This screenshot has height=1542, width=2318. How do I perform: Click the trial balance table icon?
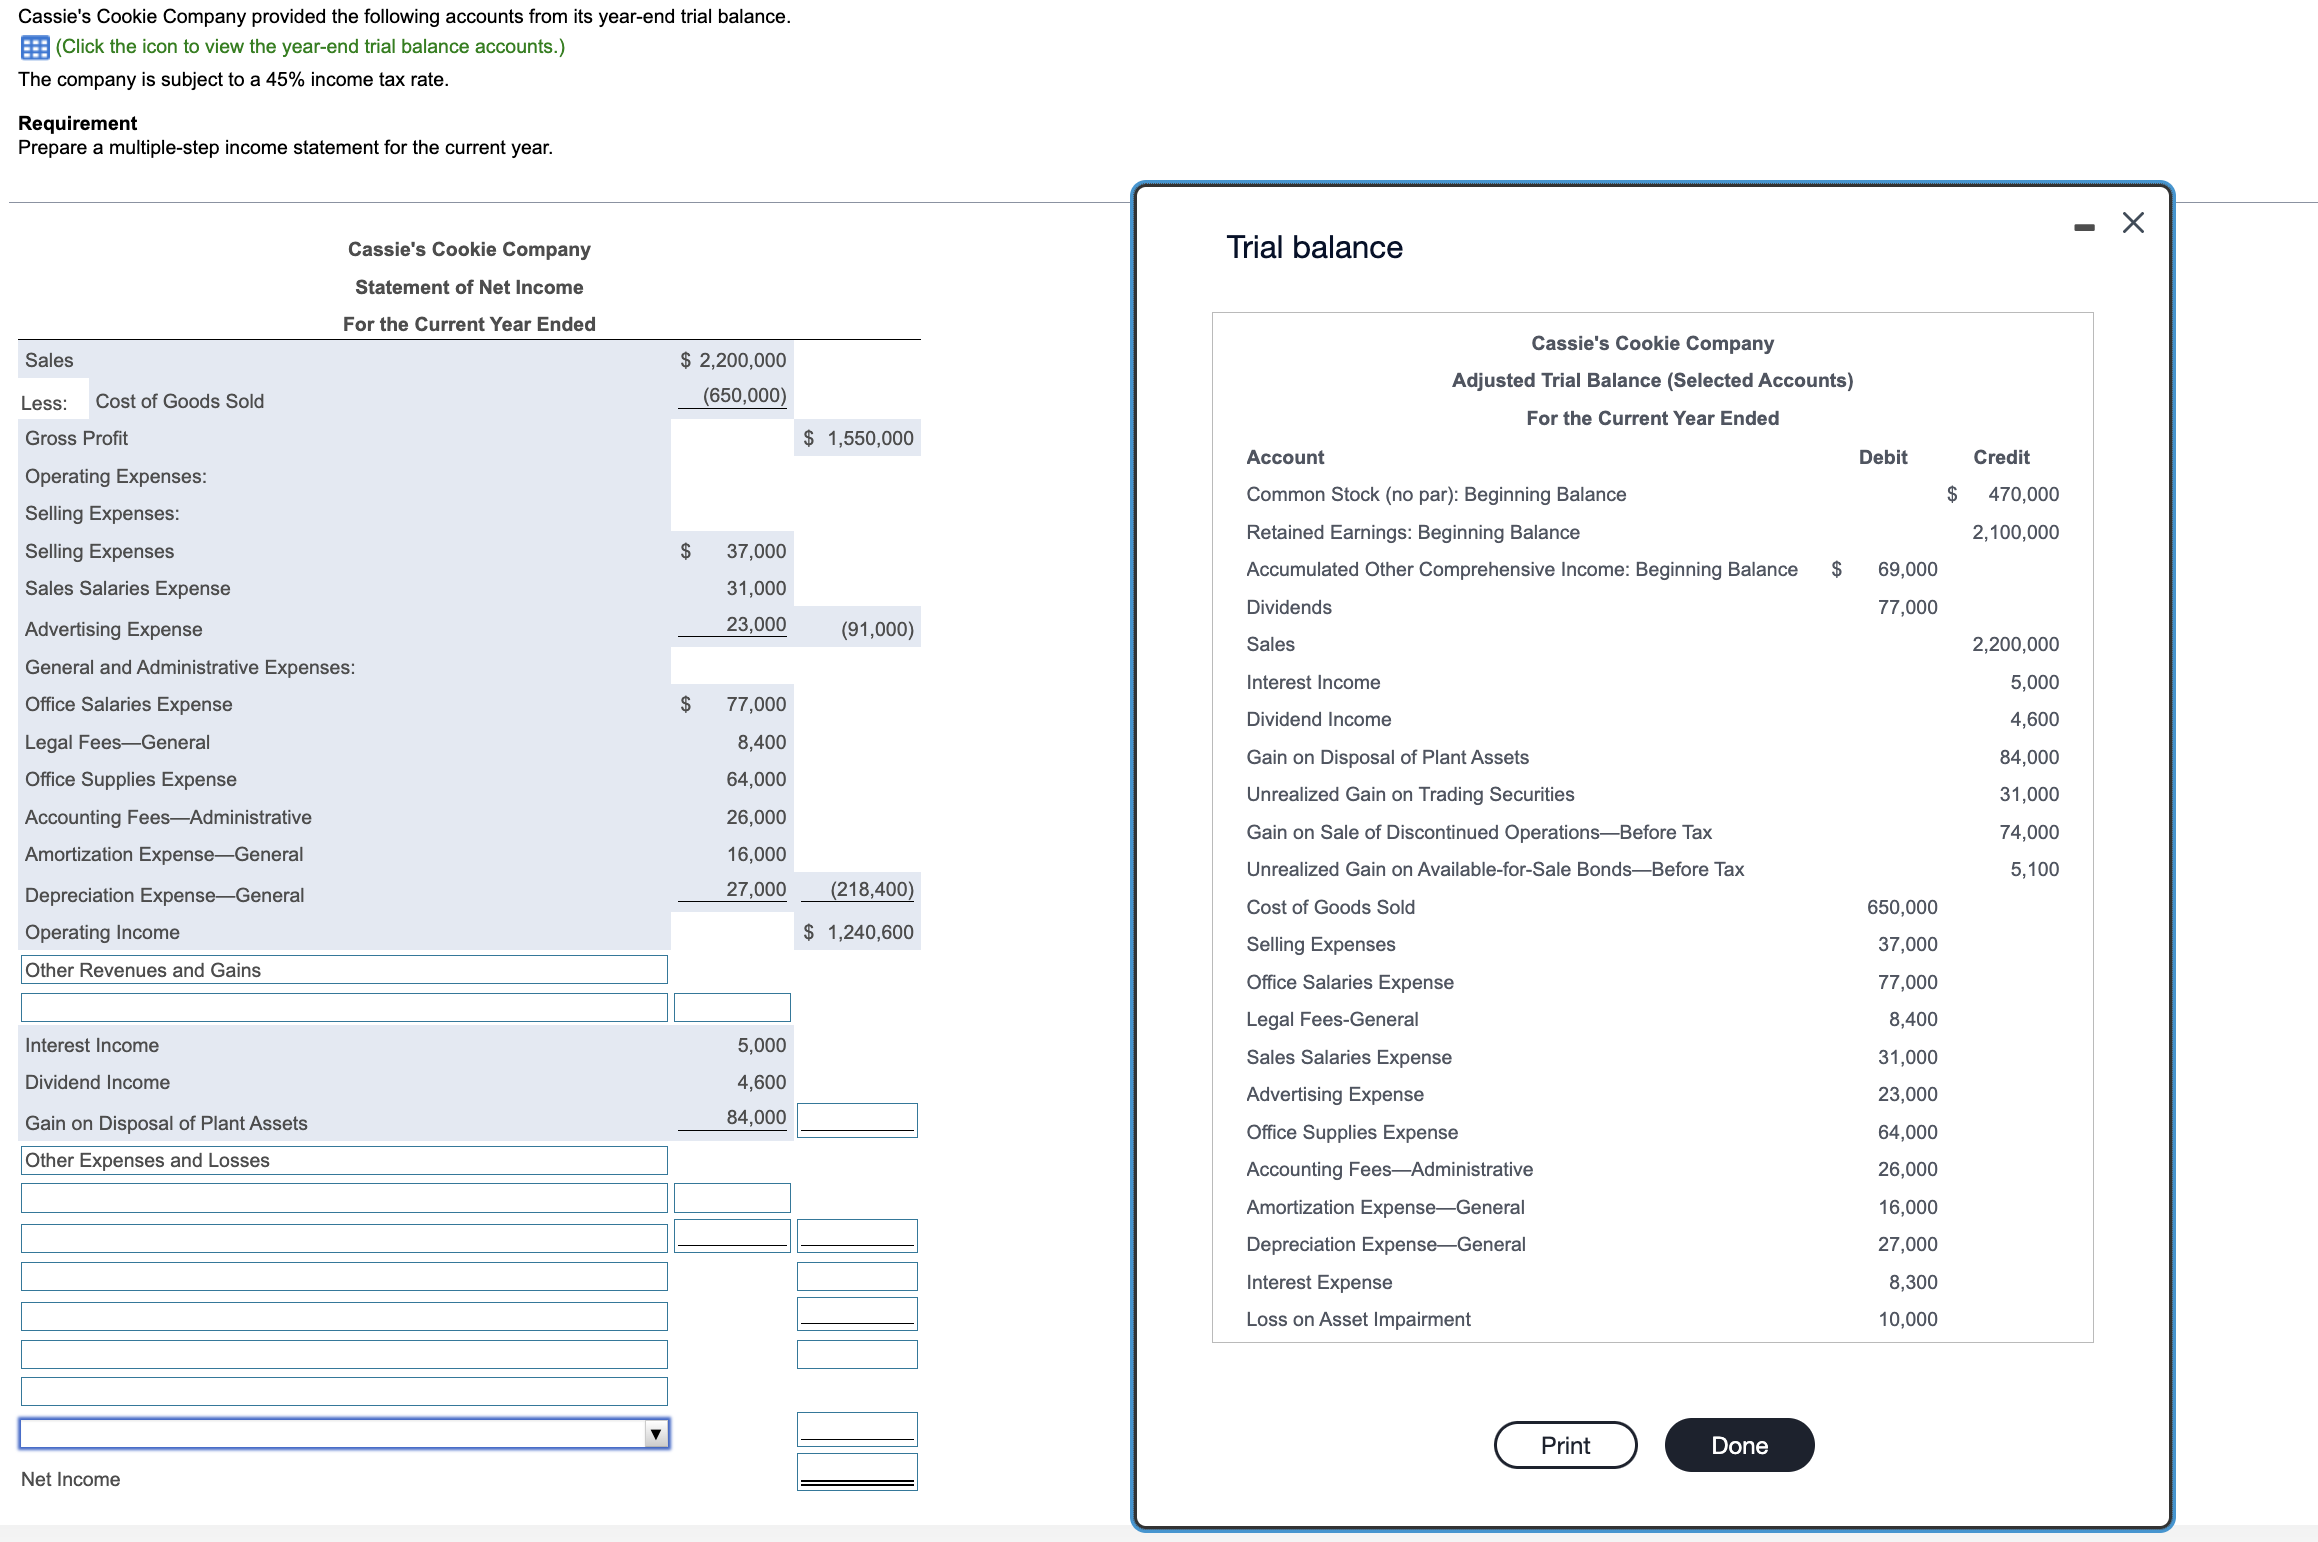35,47
